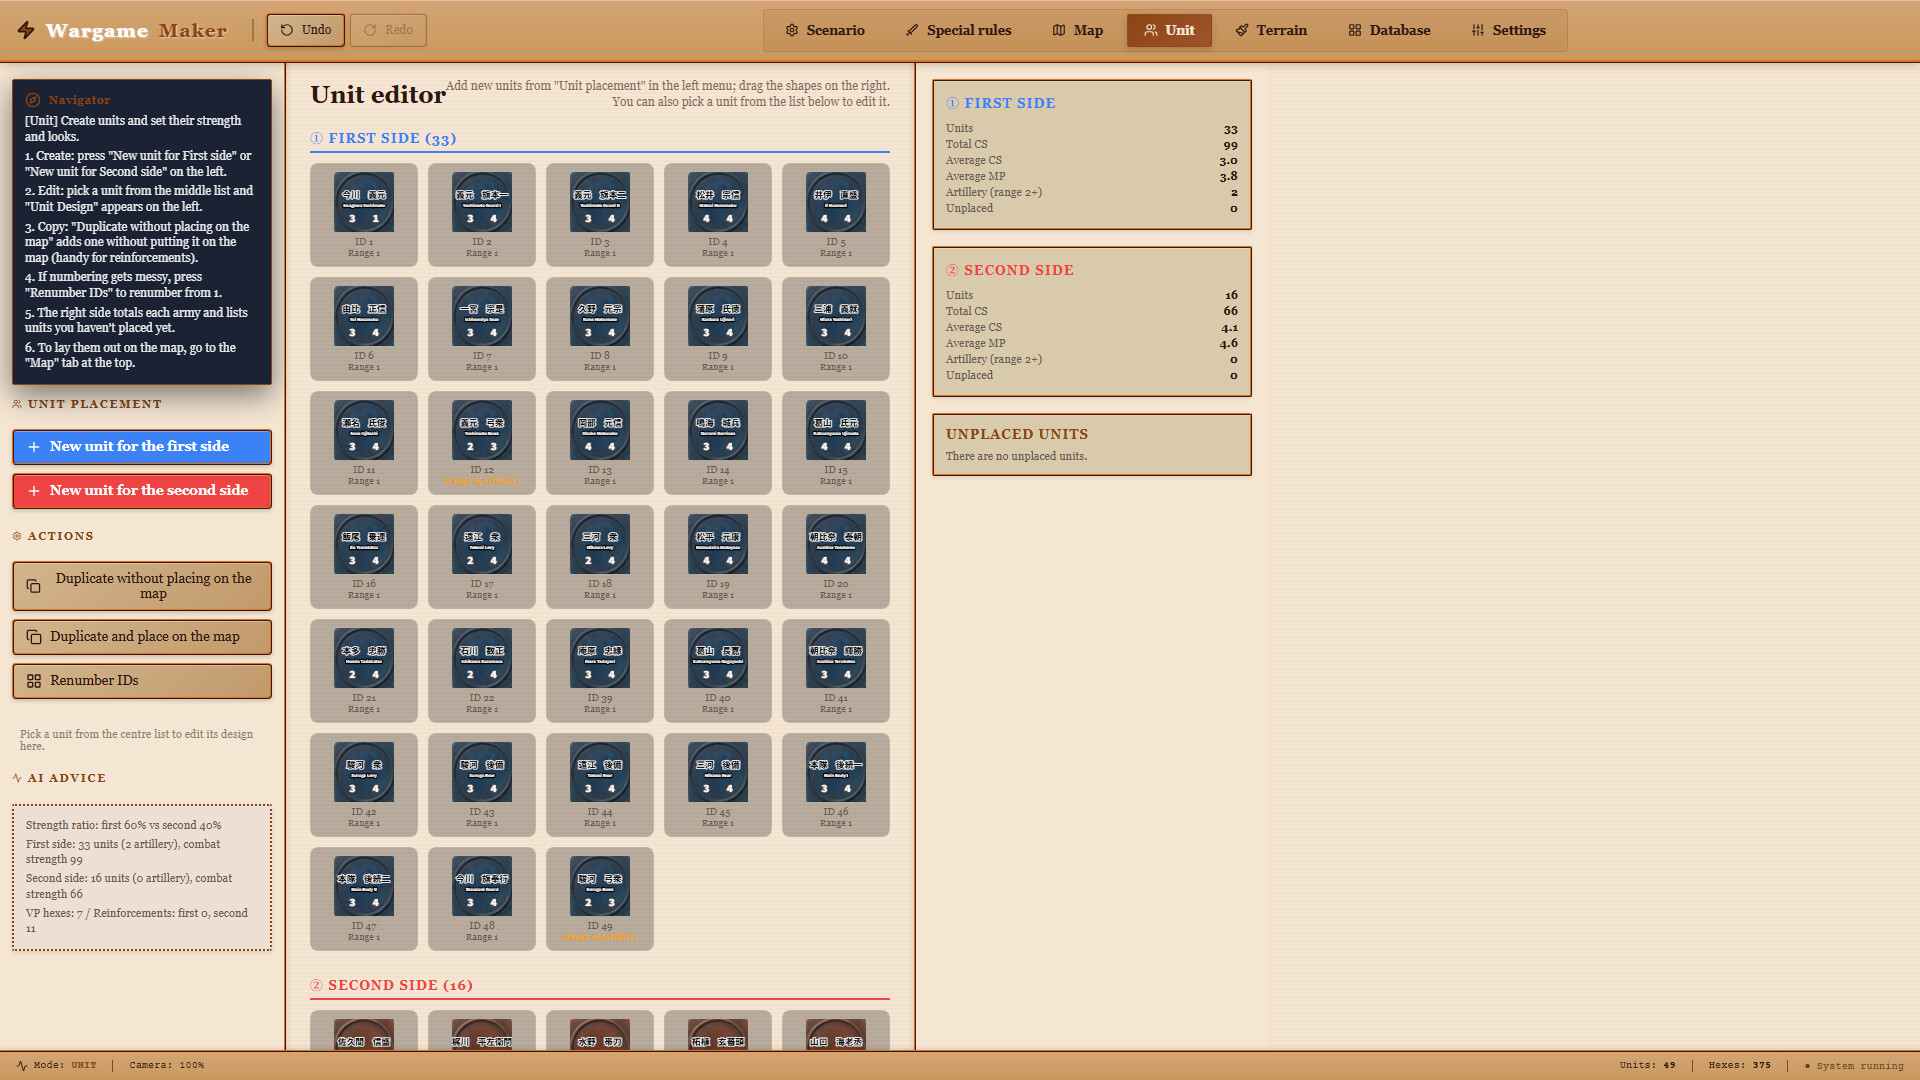
Task: Click the Wargame Maker lightning logo icon
Action: (26, 30)
